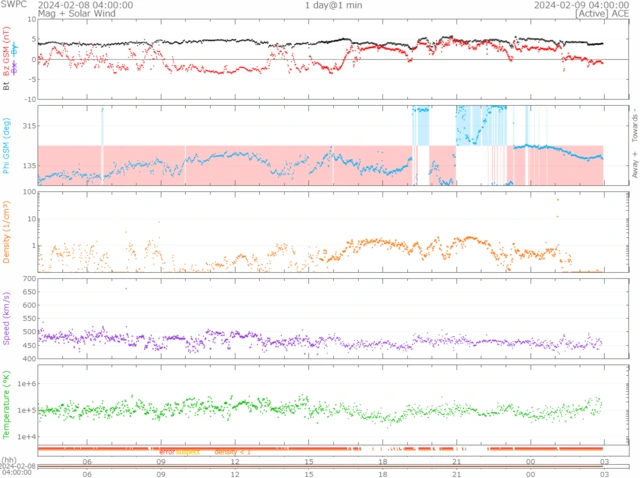Click the 'Towards -' sector label
Screen dimensions: 640x478
(632, 125)
